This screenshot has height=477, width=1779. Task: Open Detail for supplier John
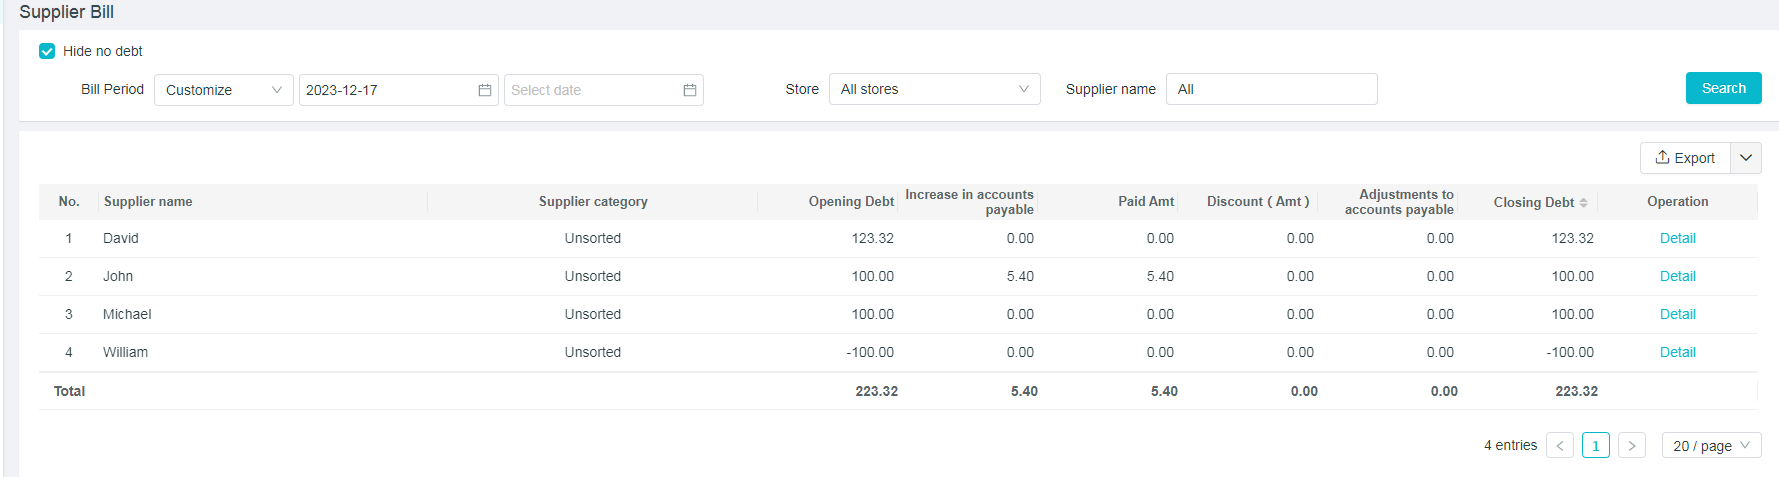1677,276
